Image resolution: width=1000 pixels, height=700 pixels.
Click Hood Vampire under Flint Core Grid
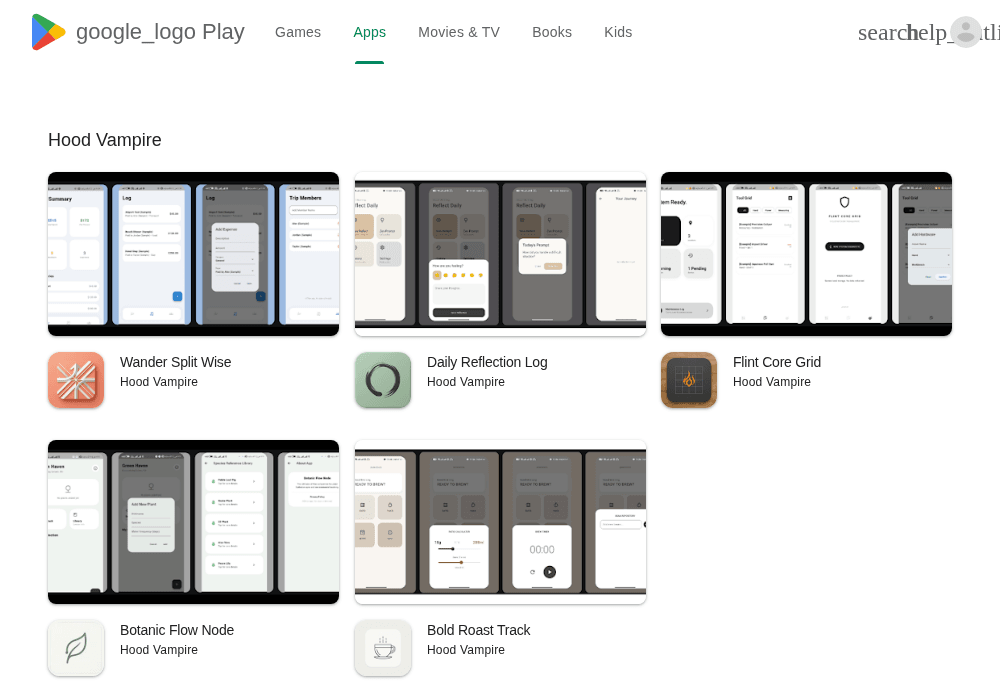pyautogui.click(x=772, y=382)
